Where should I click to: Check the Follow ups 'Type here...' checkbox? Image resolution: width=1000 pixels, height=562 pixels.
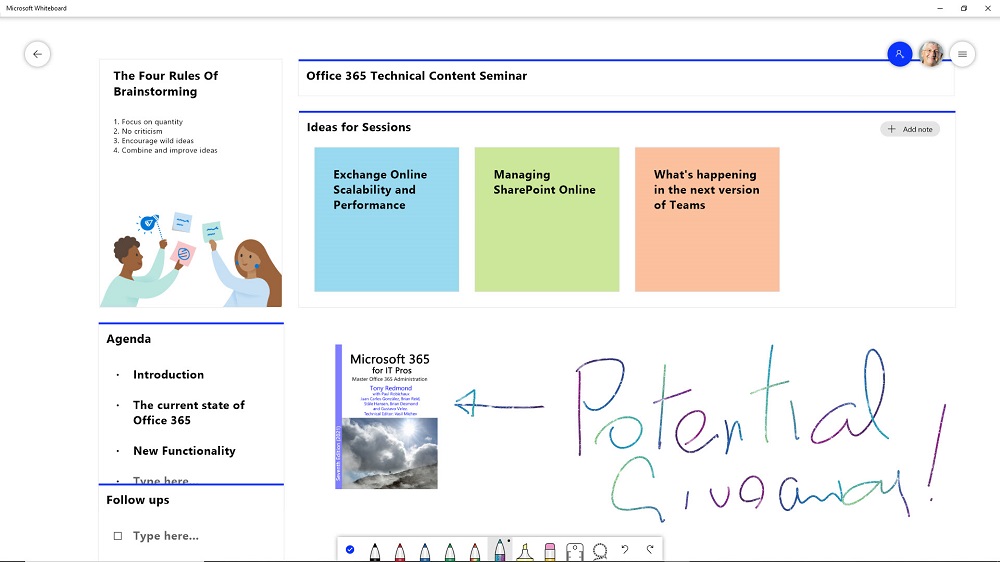pyautogui.click(x=118, y=536)
